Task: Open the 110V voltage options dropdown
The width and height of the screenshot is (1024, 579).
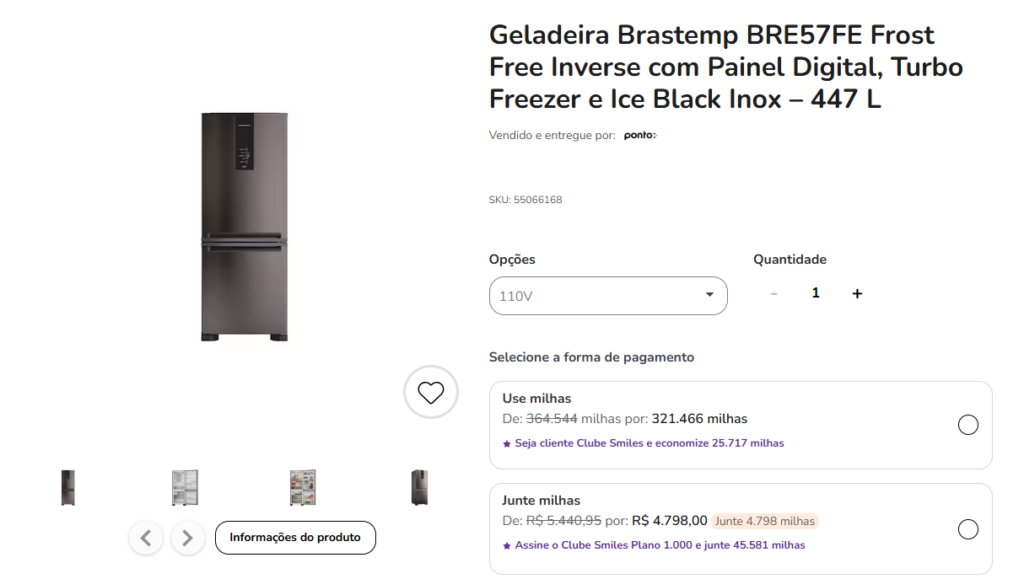Action: point(608,296)
